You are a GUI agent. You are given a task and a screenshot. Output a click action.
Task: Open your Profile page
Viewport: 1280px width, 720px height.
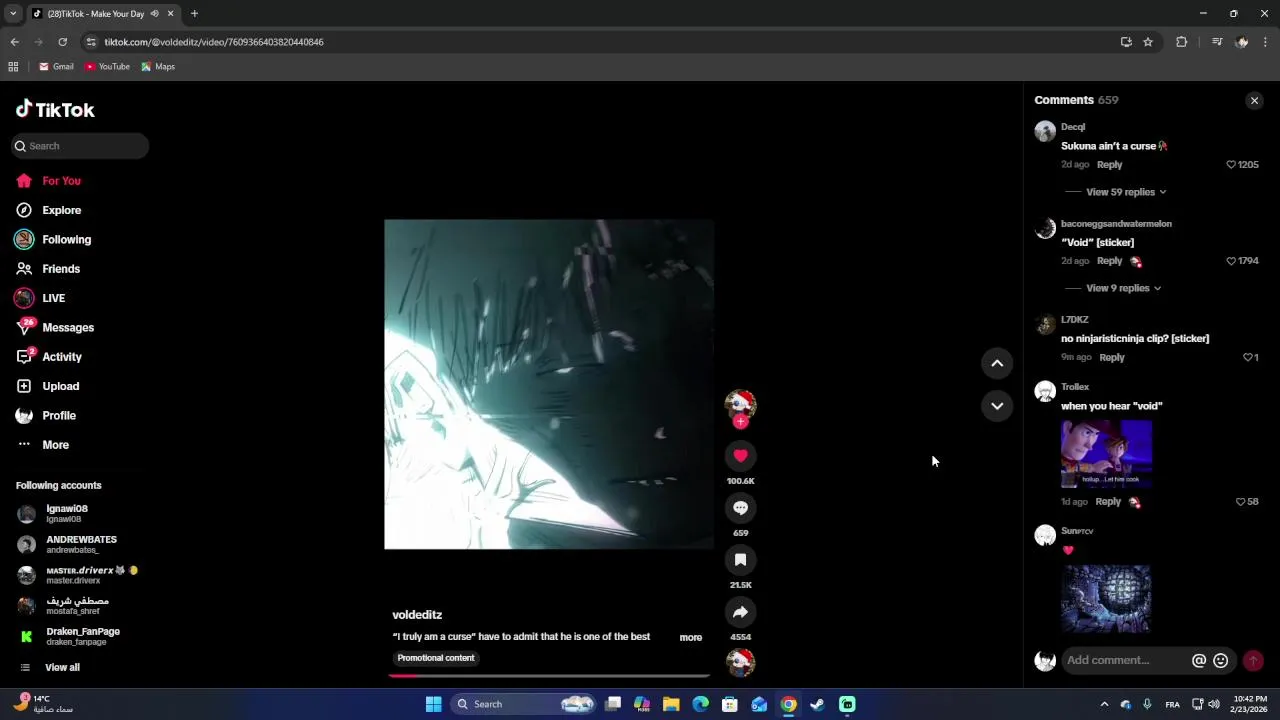59,416
